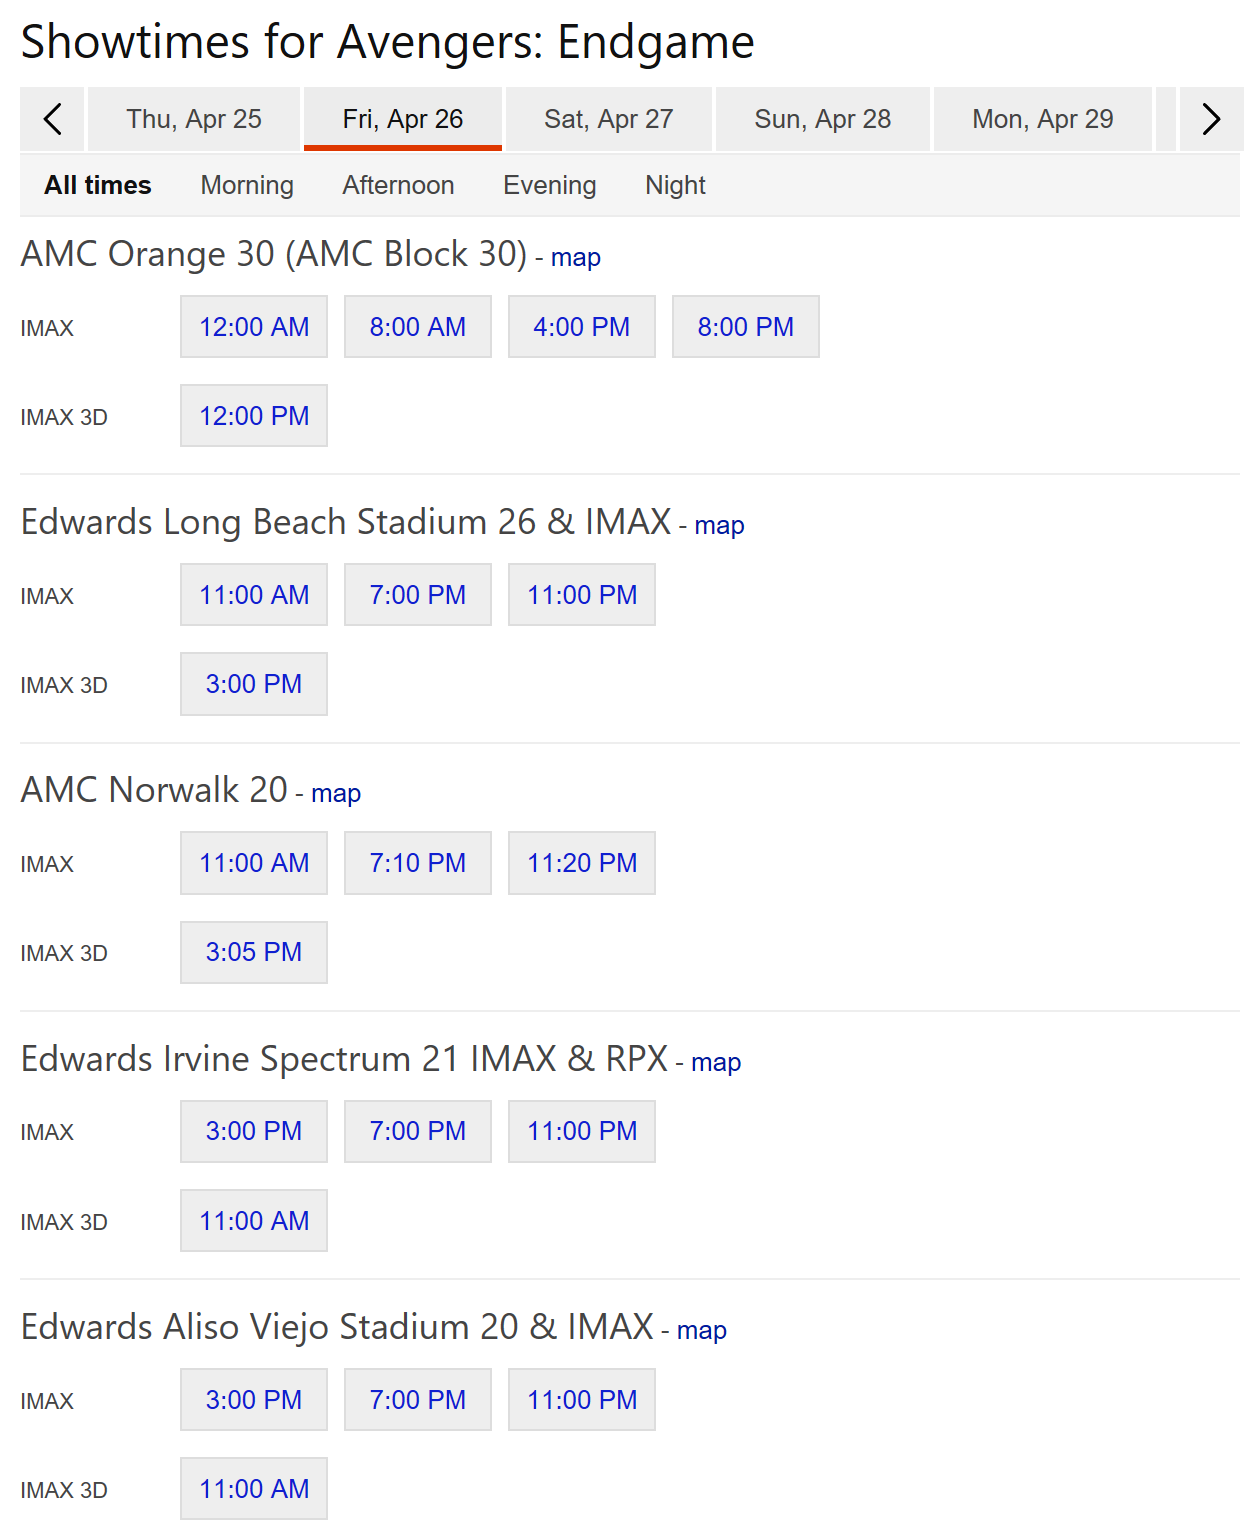Click the next dates right arrow

click(1211, 119)
